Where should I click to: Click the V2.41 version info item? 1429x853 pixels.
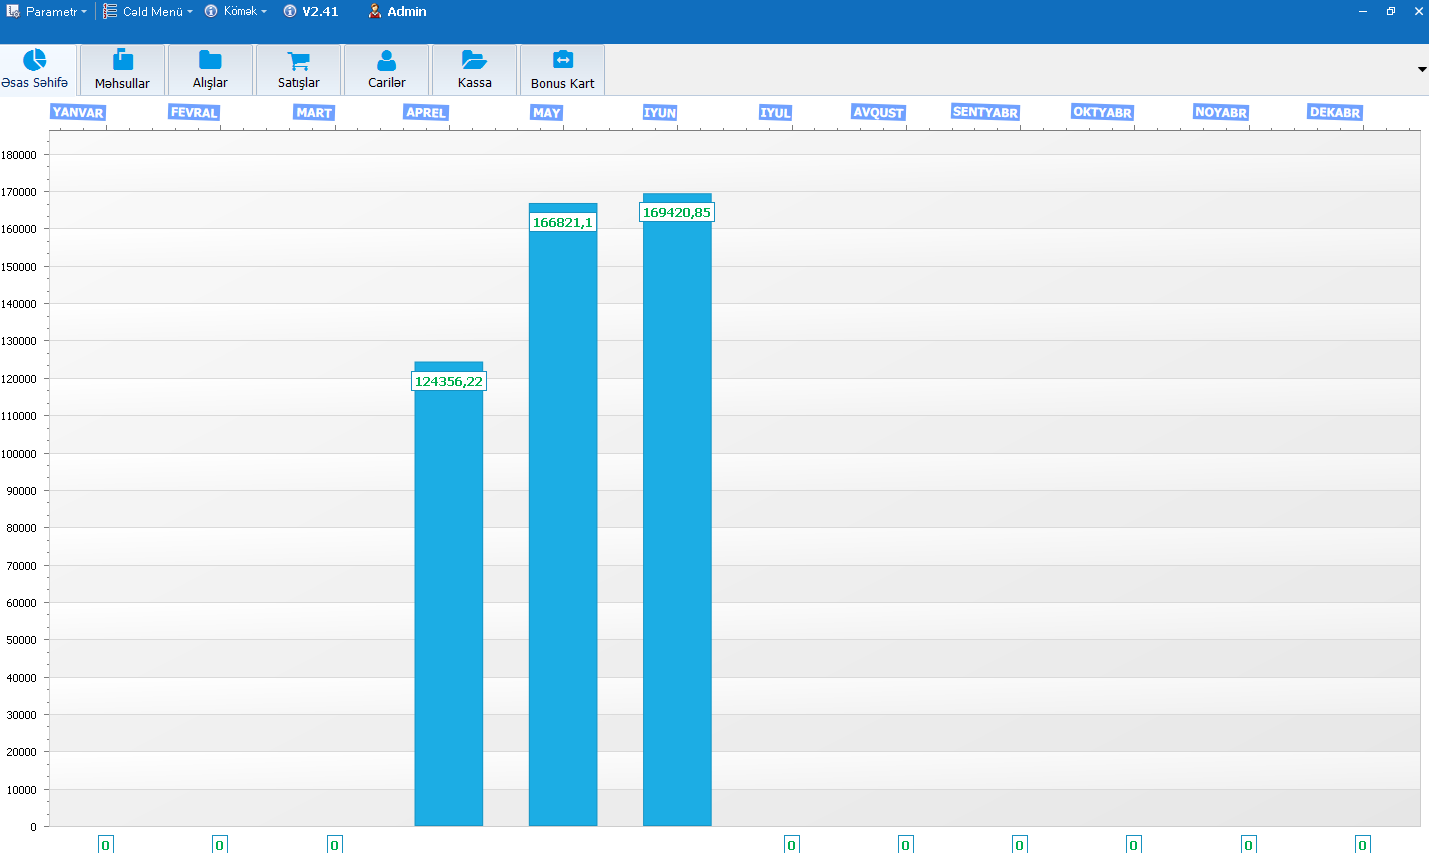[311, 11]
